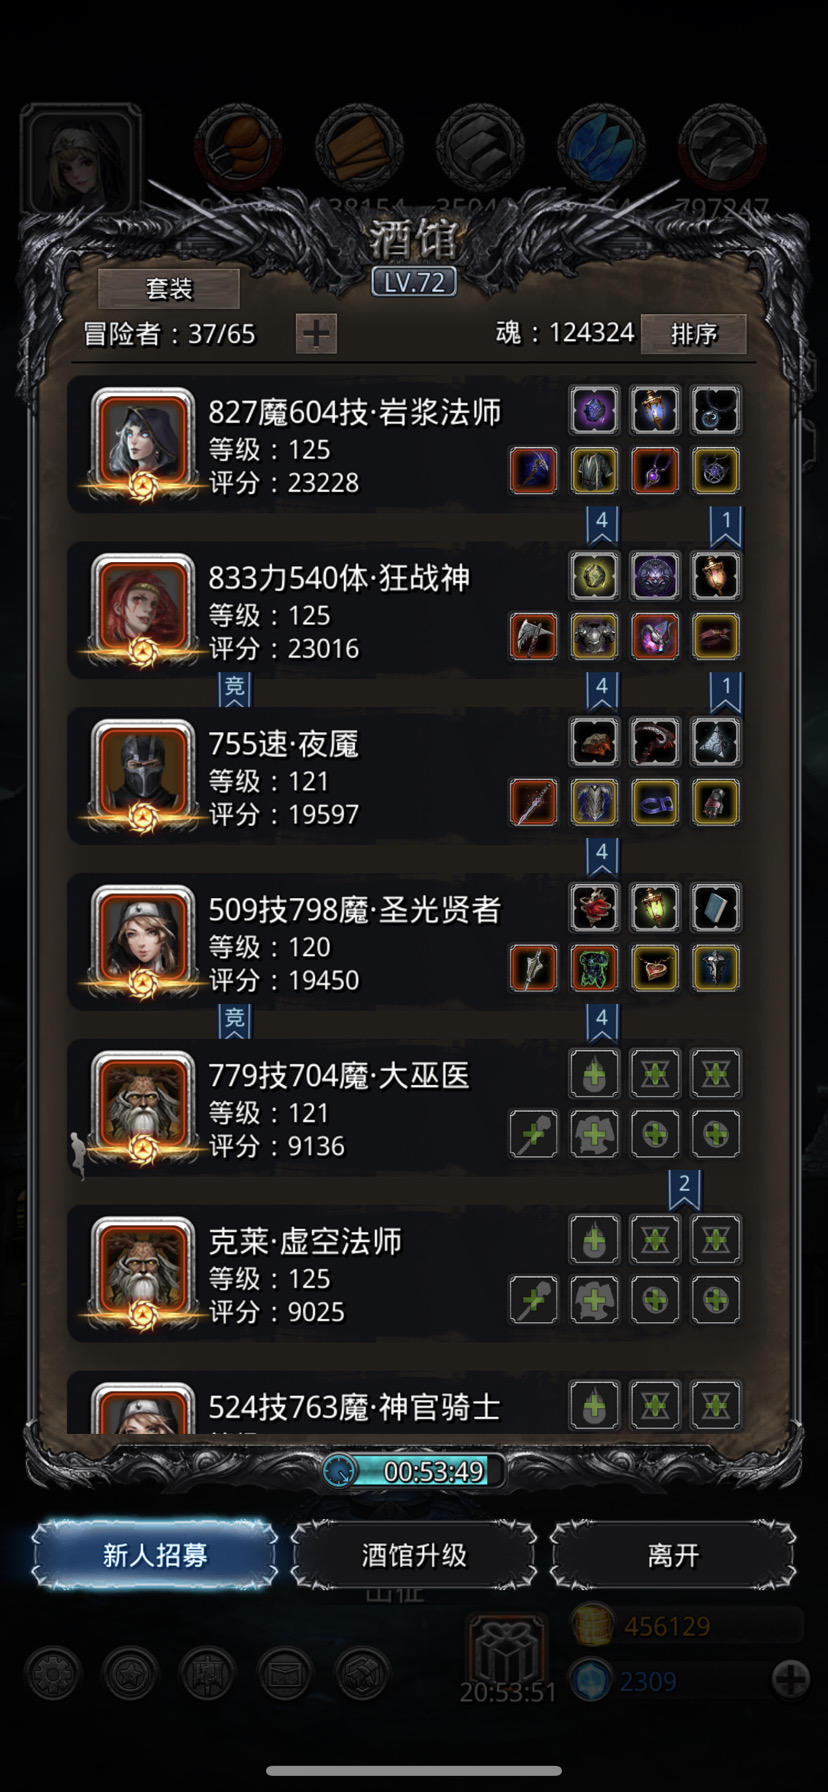Screen dimensions: 828x1792
Task: Open the 套装 set tab
Action: point(169,289)
